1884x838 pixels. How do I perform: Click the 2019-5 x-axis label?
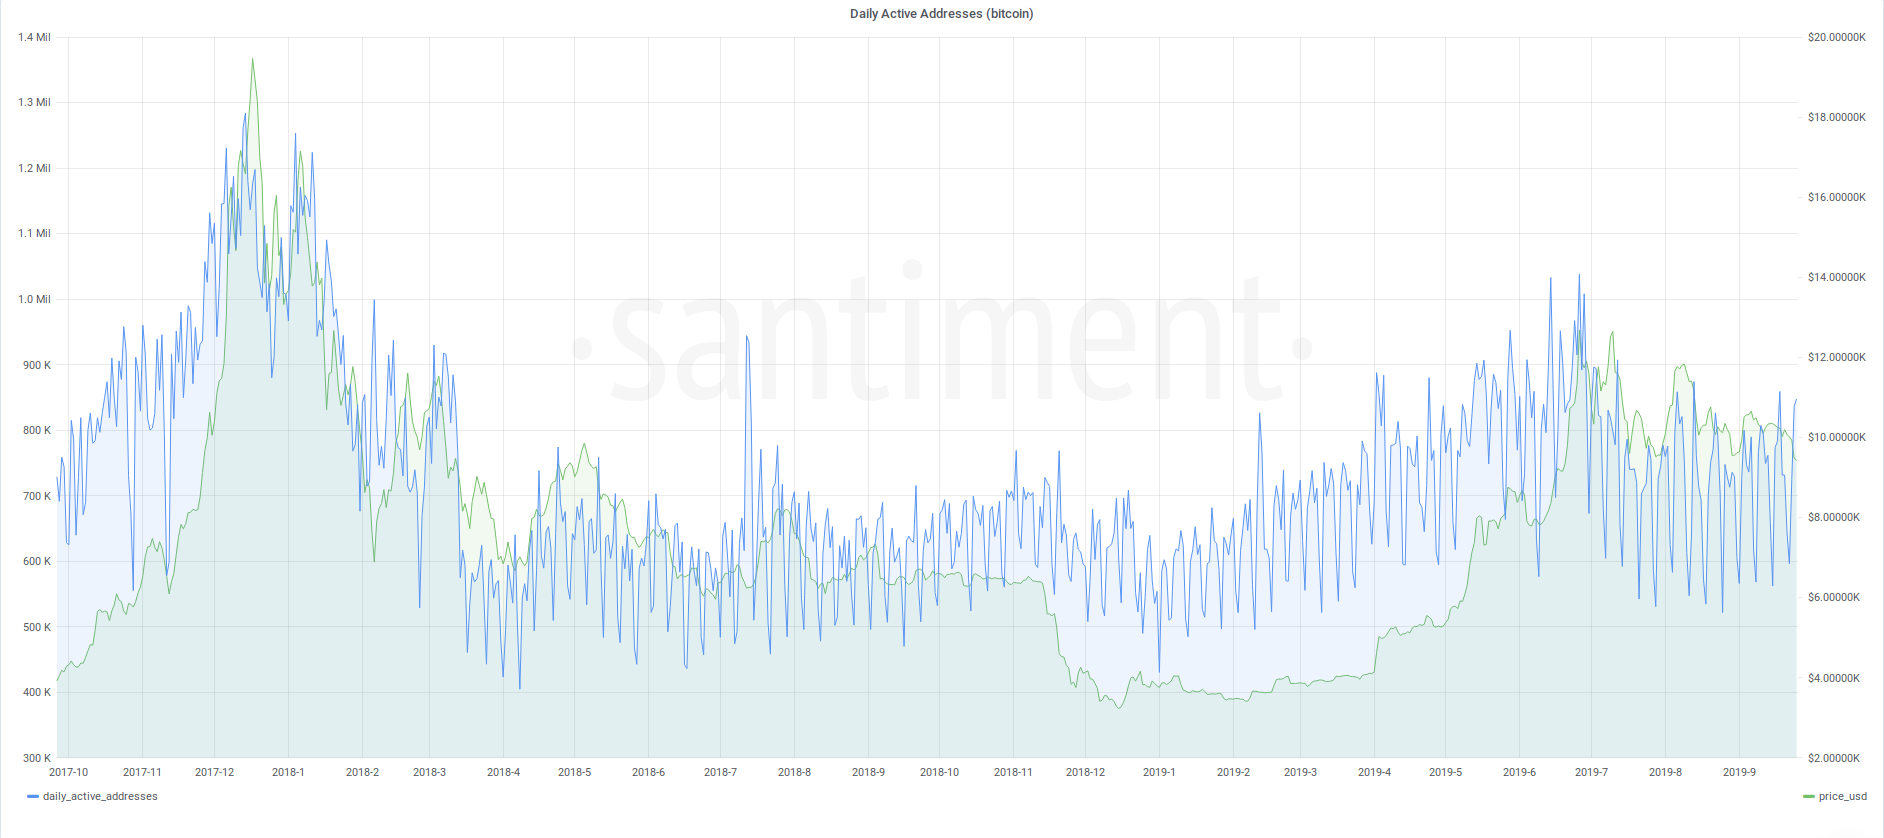[x=1445, y=772]
